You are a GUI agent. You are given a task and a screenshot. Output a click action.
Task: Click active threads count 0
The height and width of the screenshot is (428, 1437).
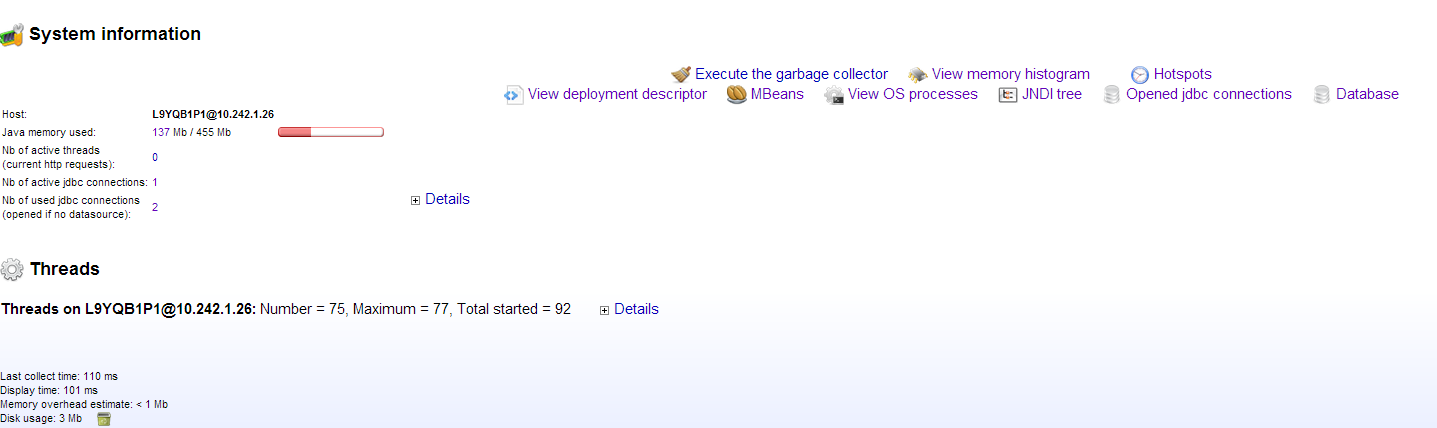[155, 157]
